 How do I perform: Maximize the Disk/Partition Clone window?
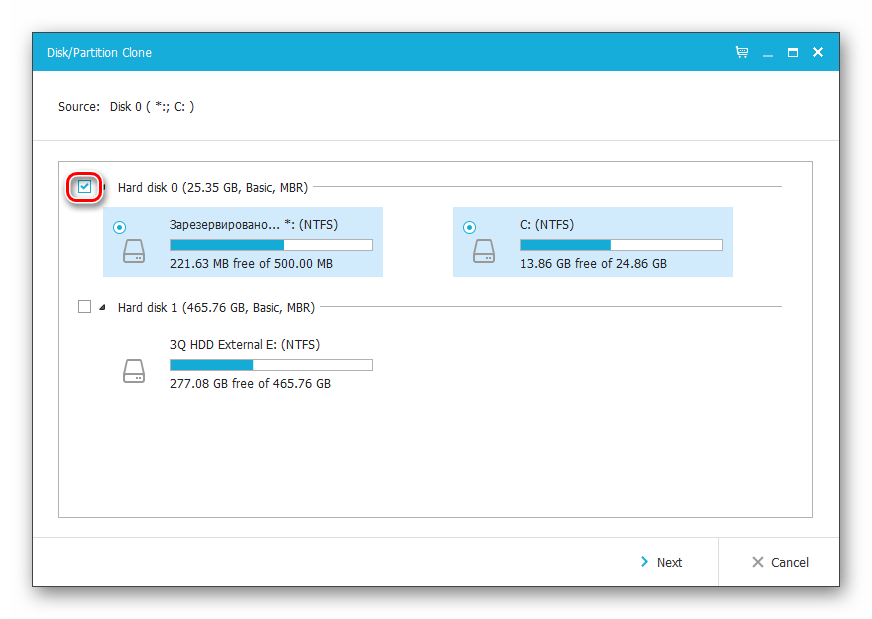[x=793, y=52]
